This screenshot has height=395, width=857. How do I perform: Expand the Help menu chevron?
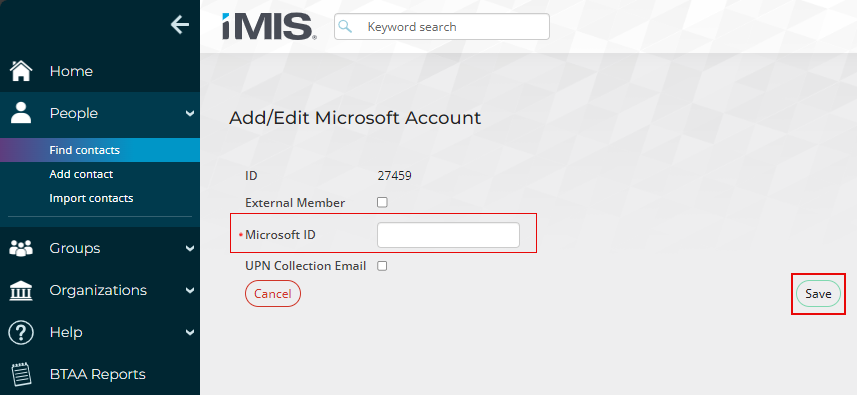[x=190, y=332]
